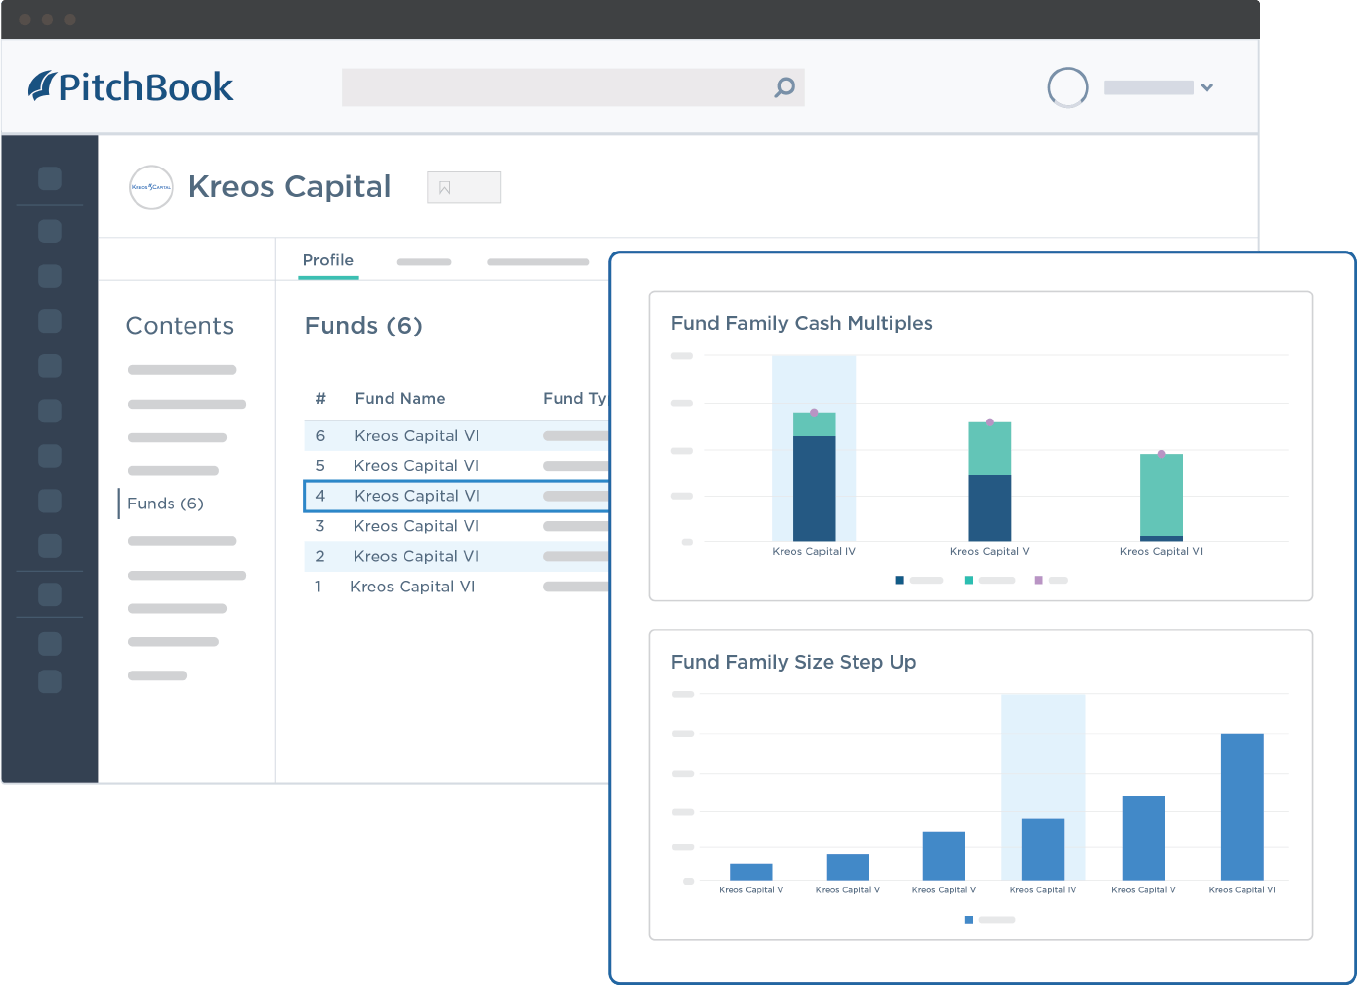Viewport: 1358px width, 985px height.
Task: Select the top icon in the dark left sidebar
Action: tap(49, 178)
